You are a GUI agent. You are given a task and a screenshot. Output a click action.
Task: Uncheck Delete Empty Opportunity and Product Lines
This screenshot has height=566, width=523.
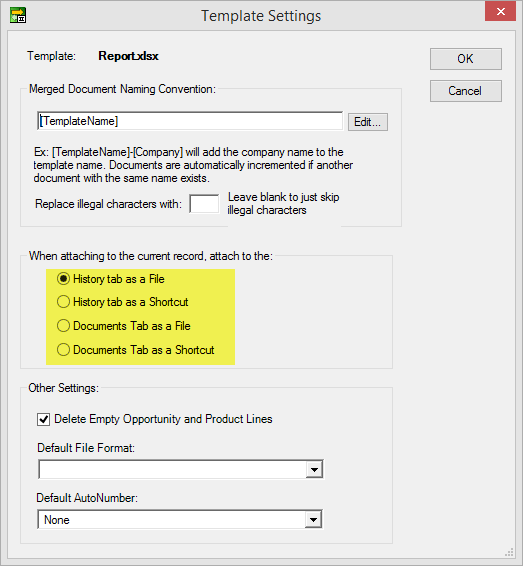[44, 419]
